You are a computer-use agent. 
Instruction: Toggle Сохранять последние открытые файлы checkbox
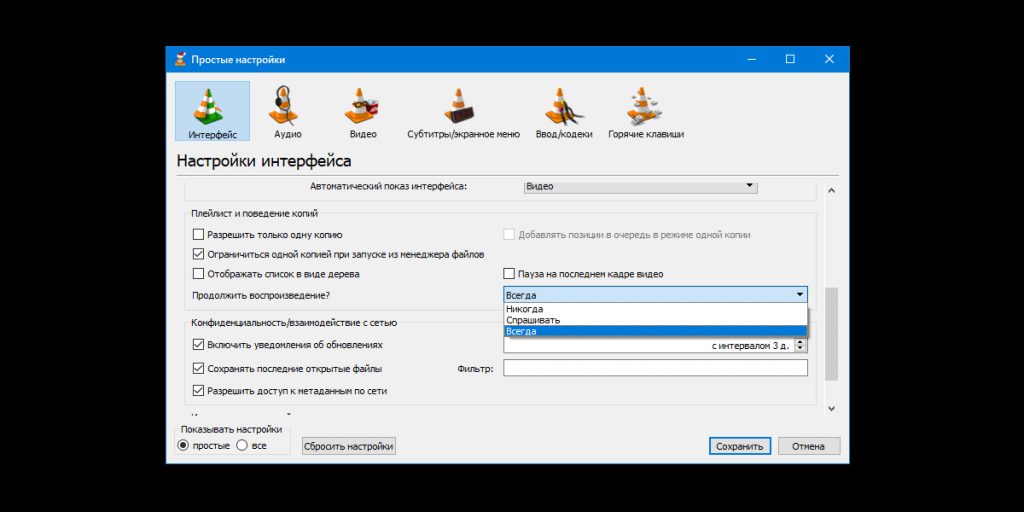[199, 368]
